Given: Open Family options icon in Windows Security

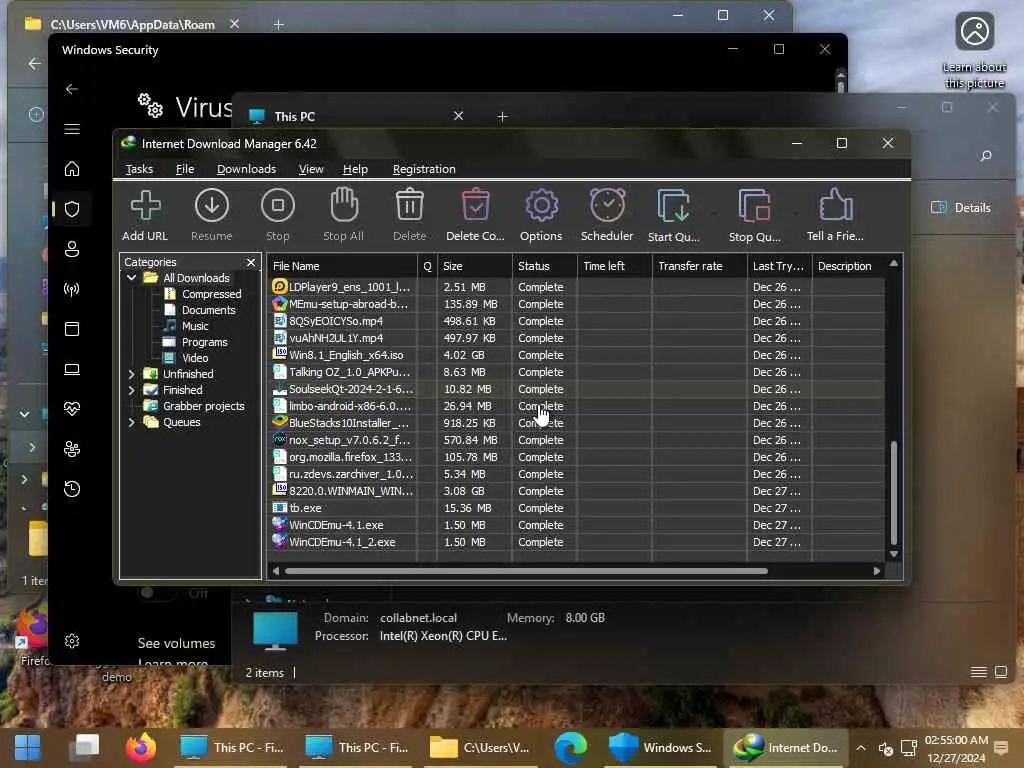Looking at the screenshot, I should 72,449.
